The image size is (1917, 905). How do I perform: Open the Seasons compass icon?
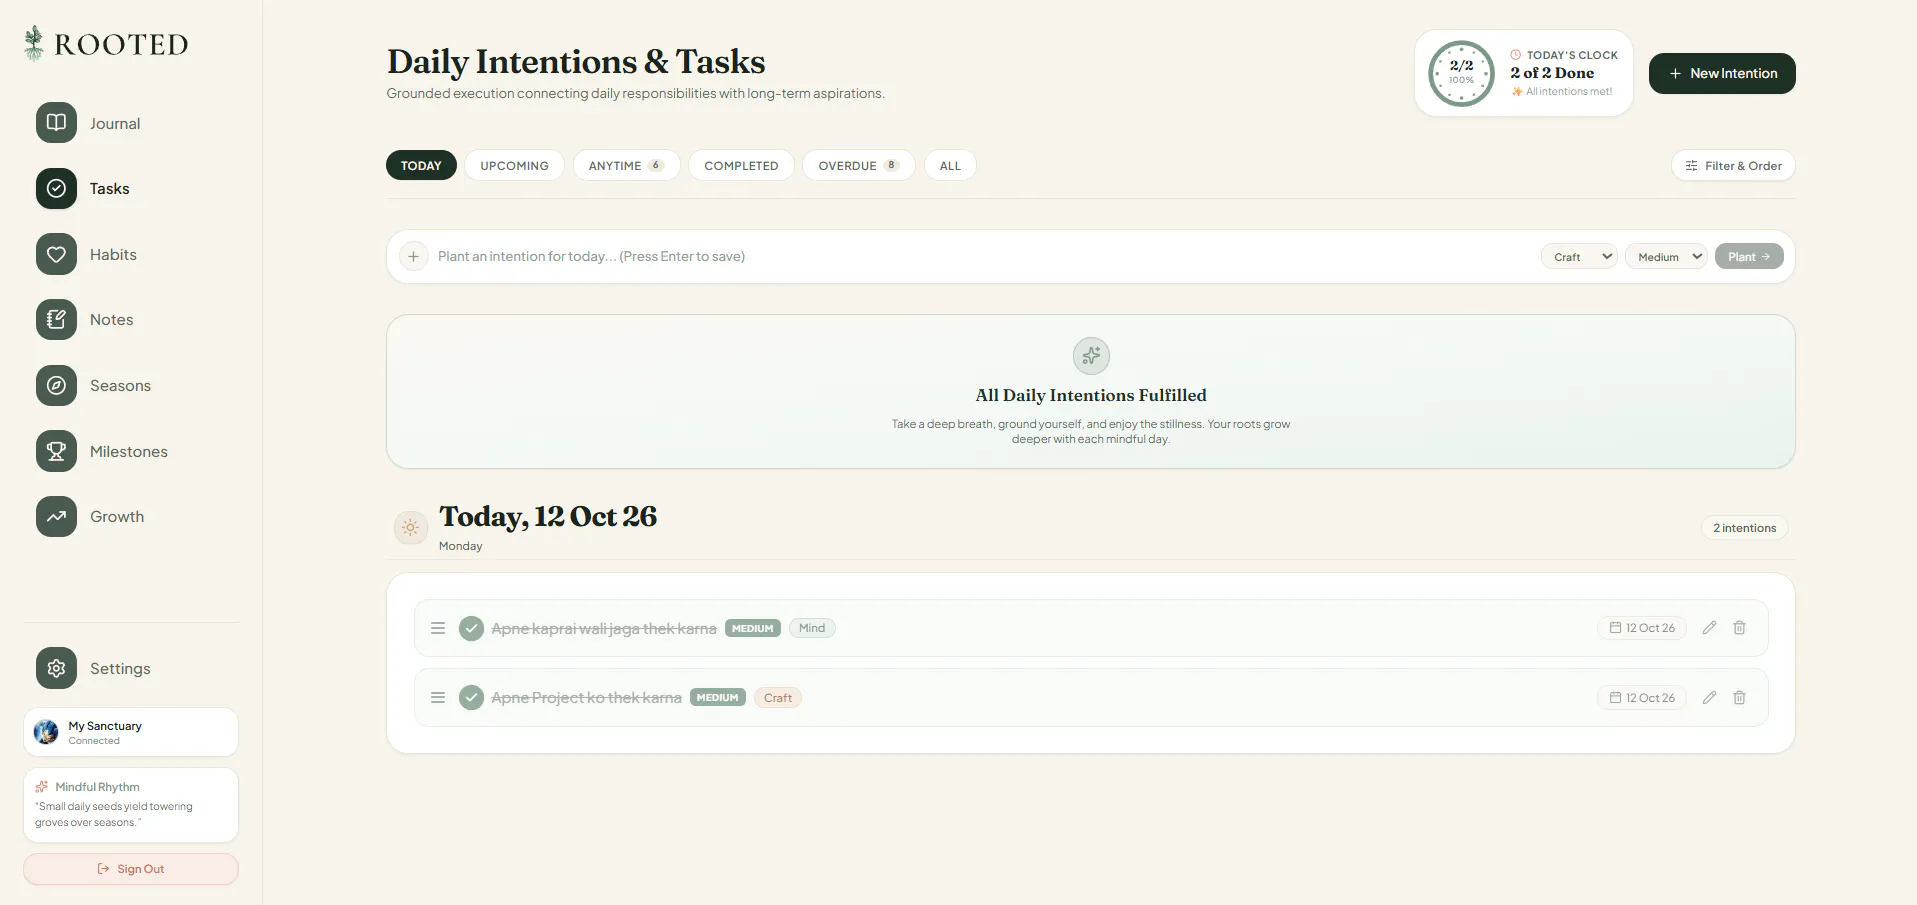click(56, 385)
